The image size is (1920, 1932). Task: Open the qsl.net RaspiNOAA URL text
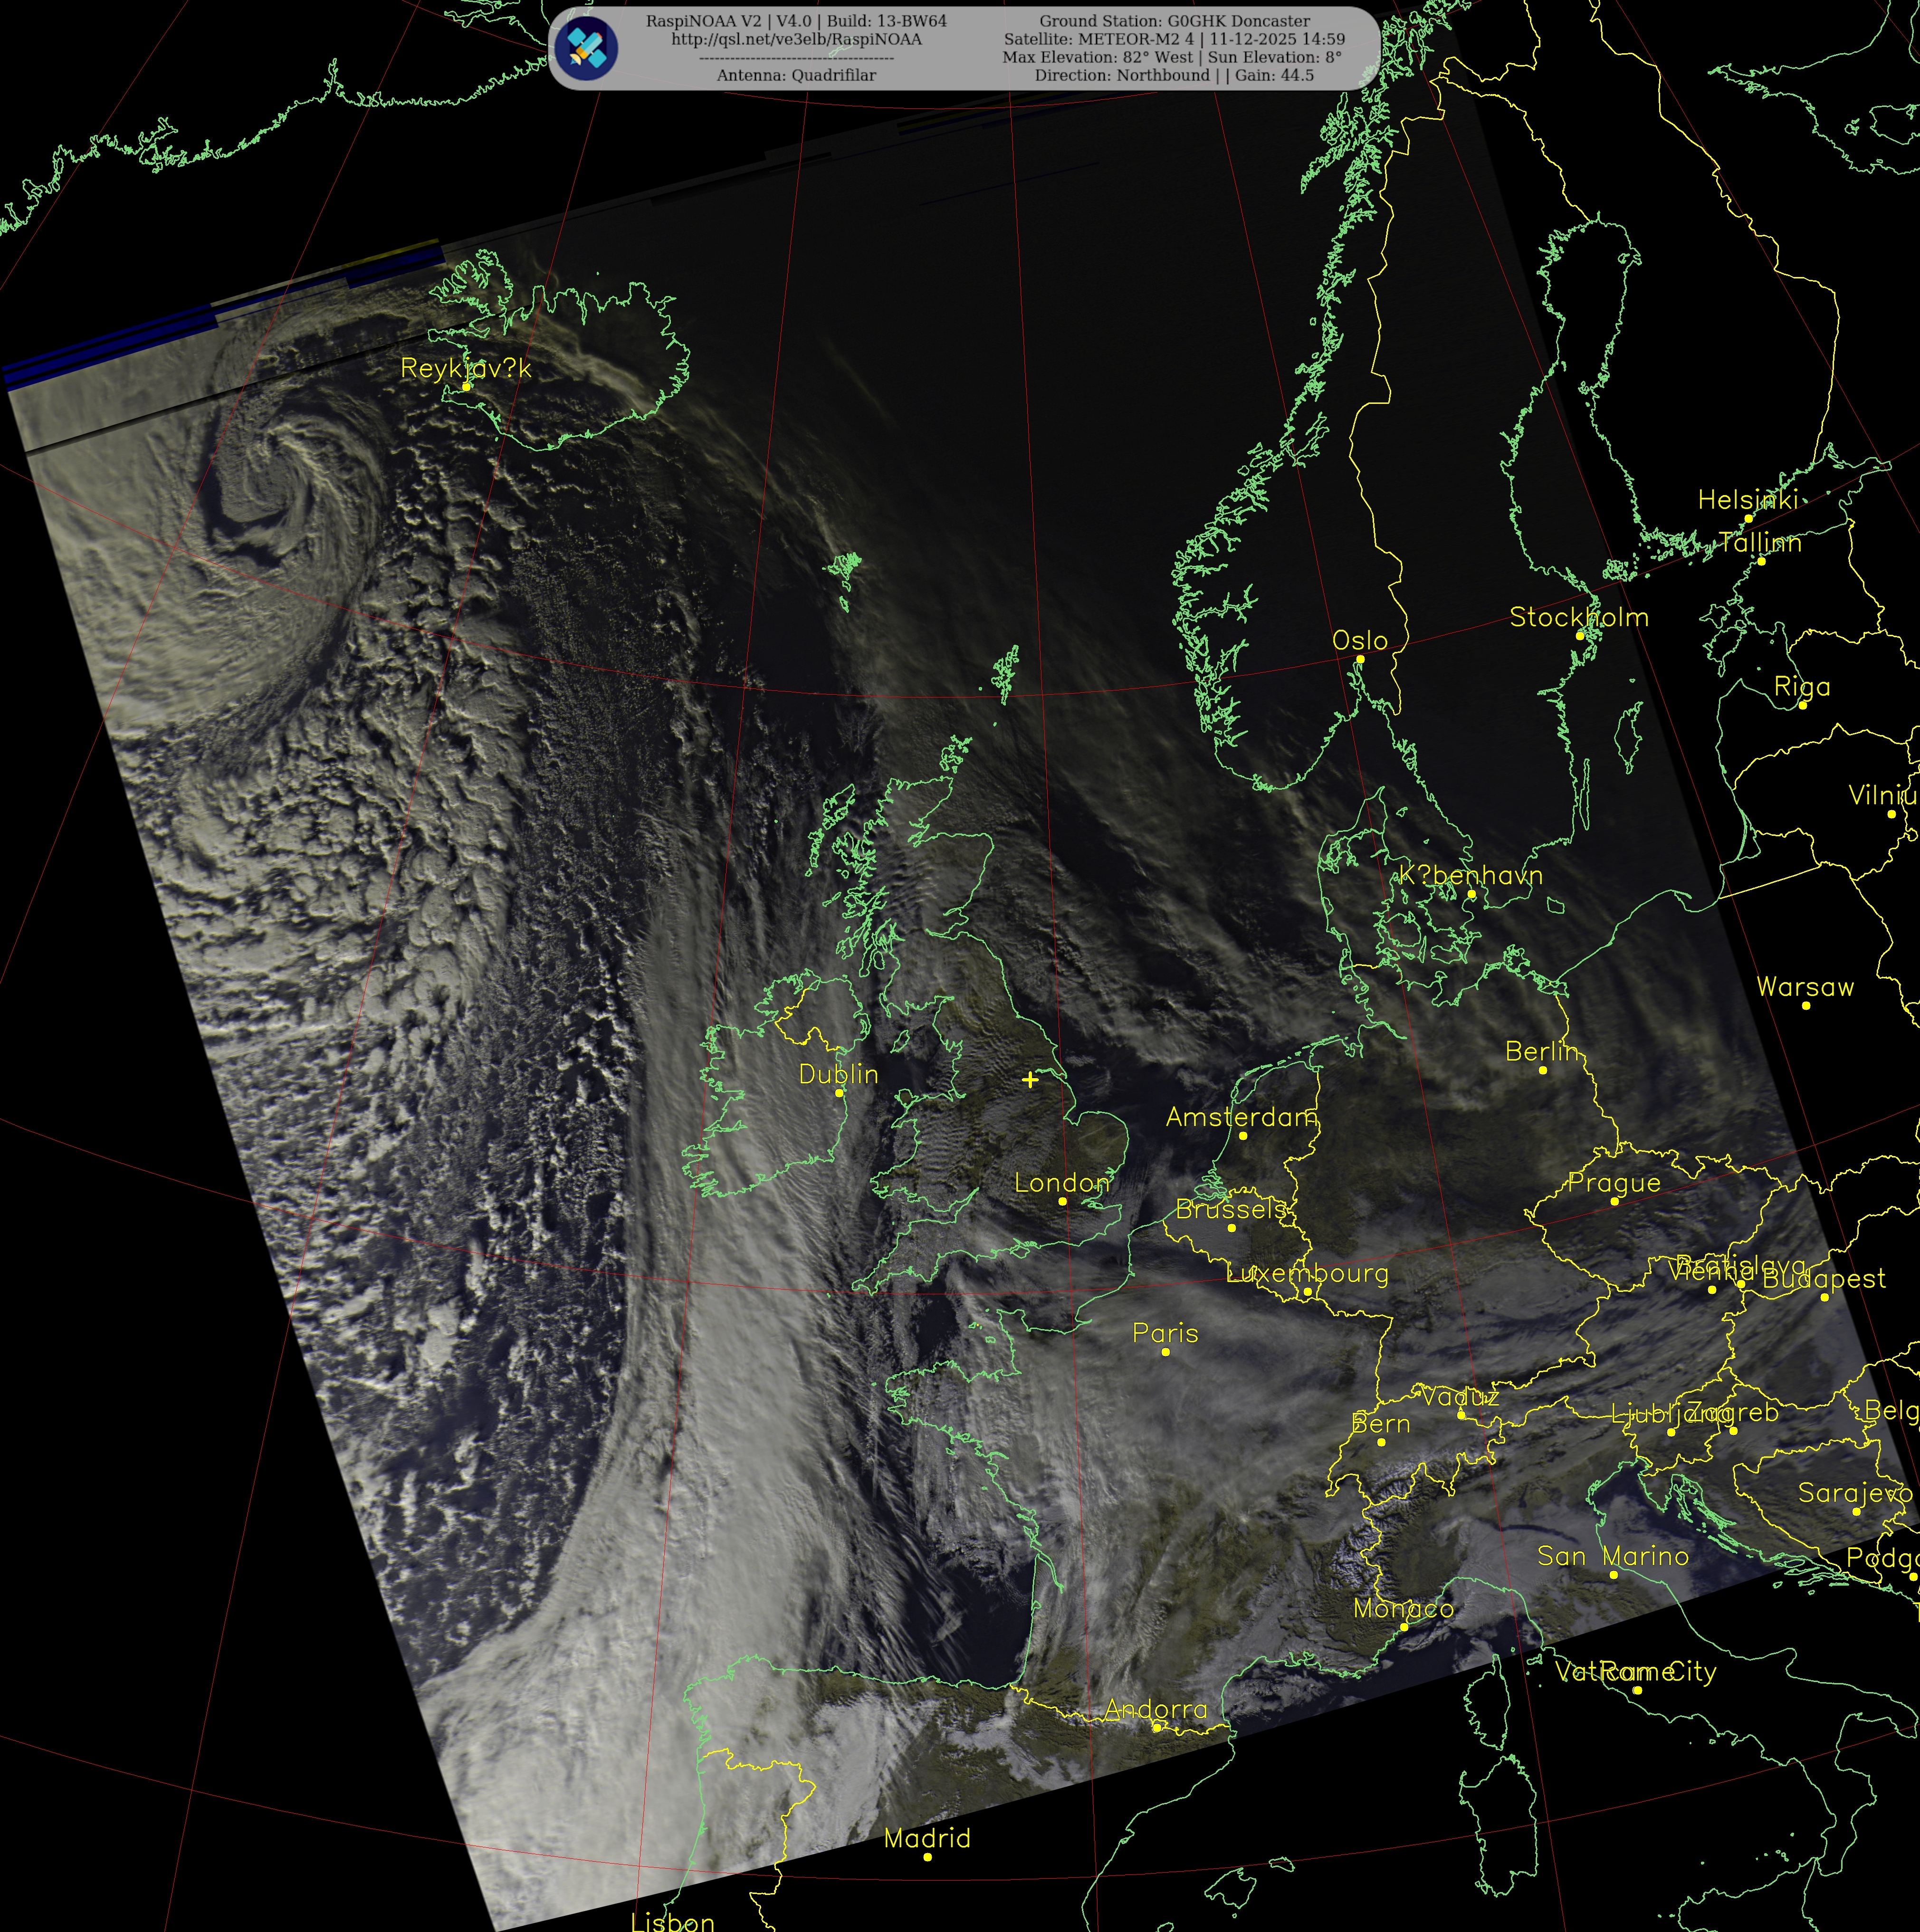(796, 39)
